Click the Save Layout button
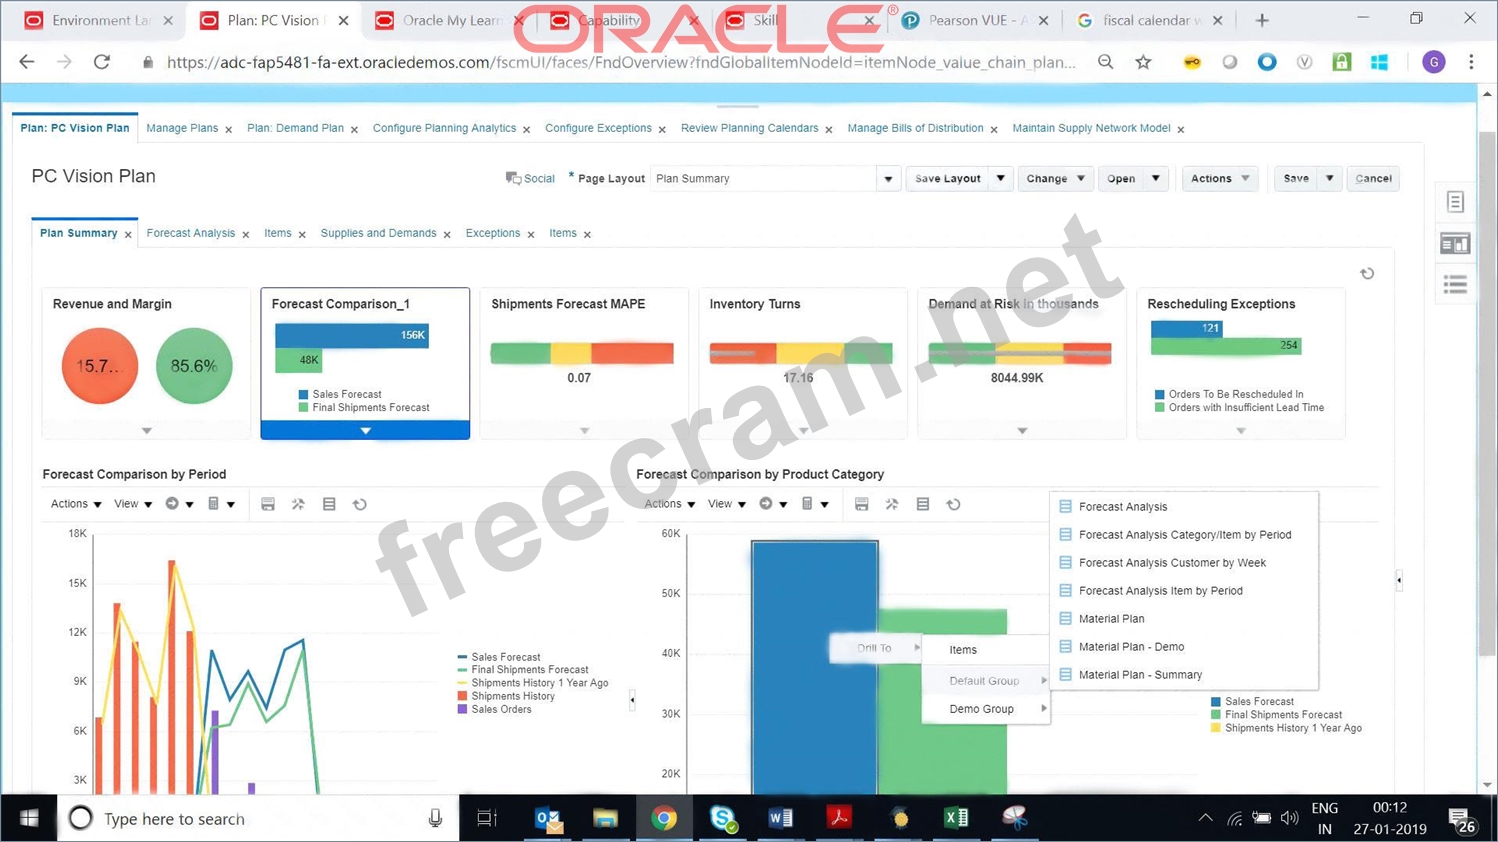The image size is (1498, 842). coord(948,178)
